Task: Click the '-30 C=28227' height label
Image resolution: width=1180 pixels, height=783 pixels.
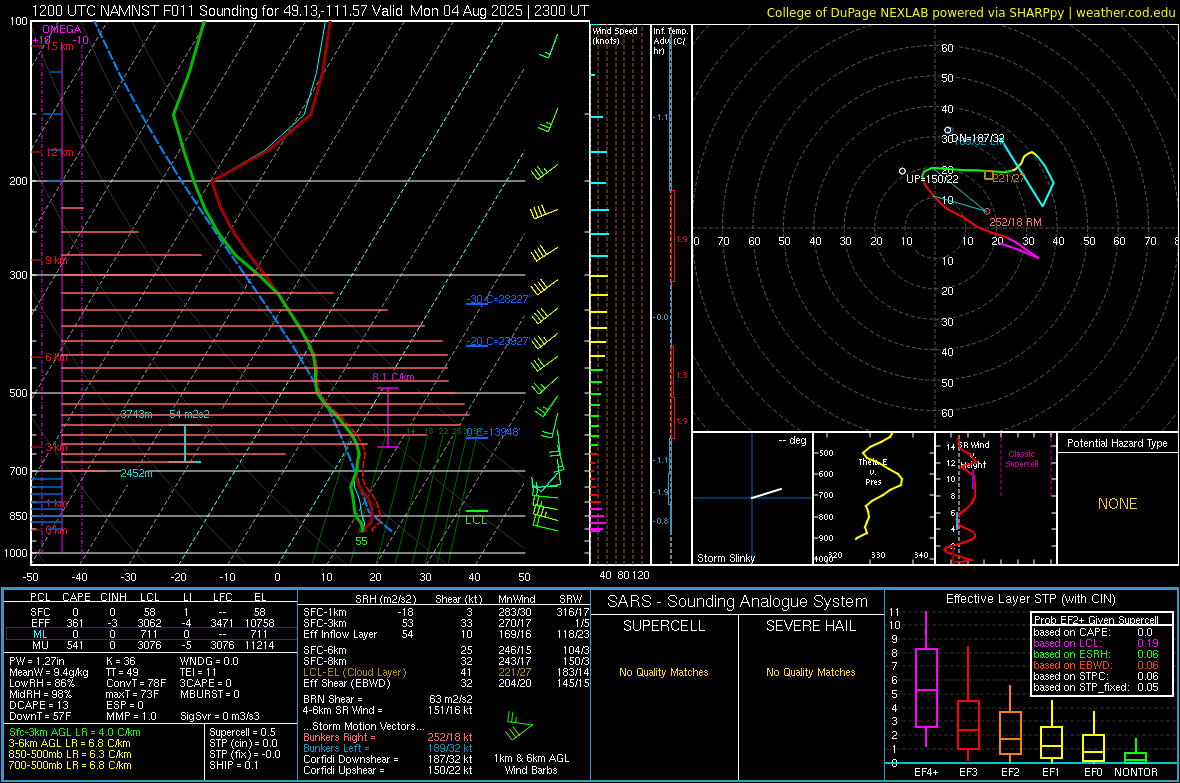Action: (x=498, y=299)
